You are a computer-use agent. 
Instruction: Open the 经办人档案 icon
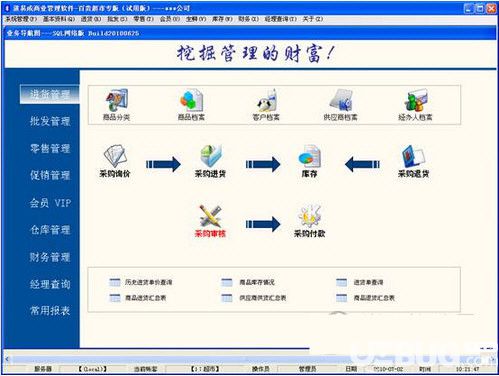pyautogui.click(x=415, y=100)
